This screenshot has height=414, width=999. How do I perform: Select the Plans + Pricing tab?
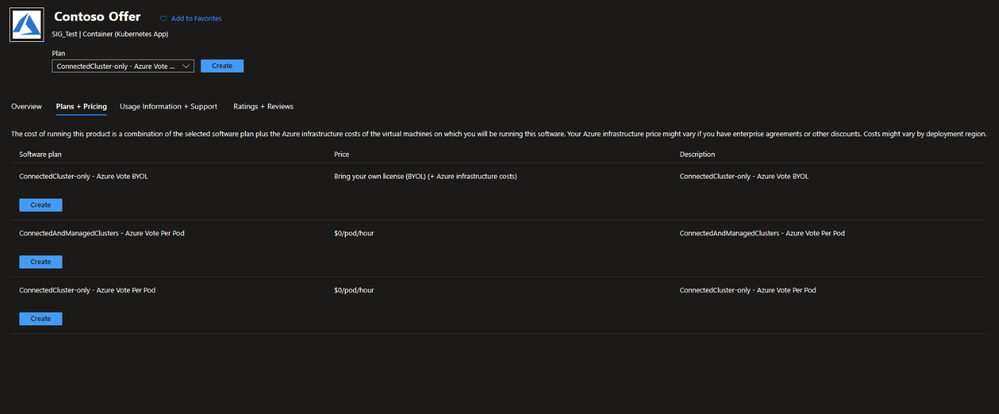(82, 106)
